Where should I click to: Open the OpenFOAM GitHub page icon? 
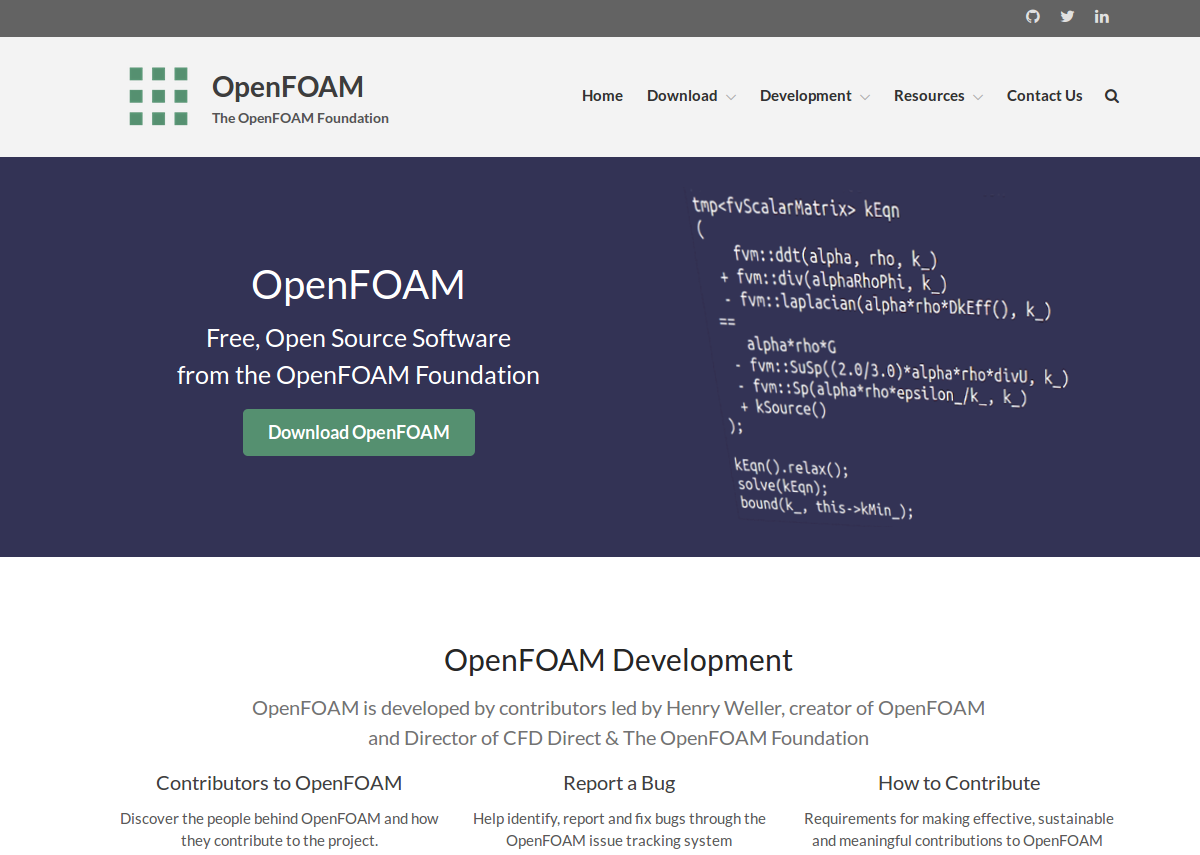(x=1033, y=16)
